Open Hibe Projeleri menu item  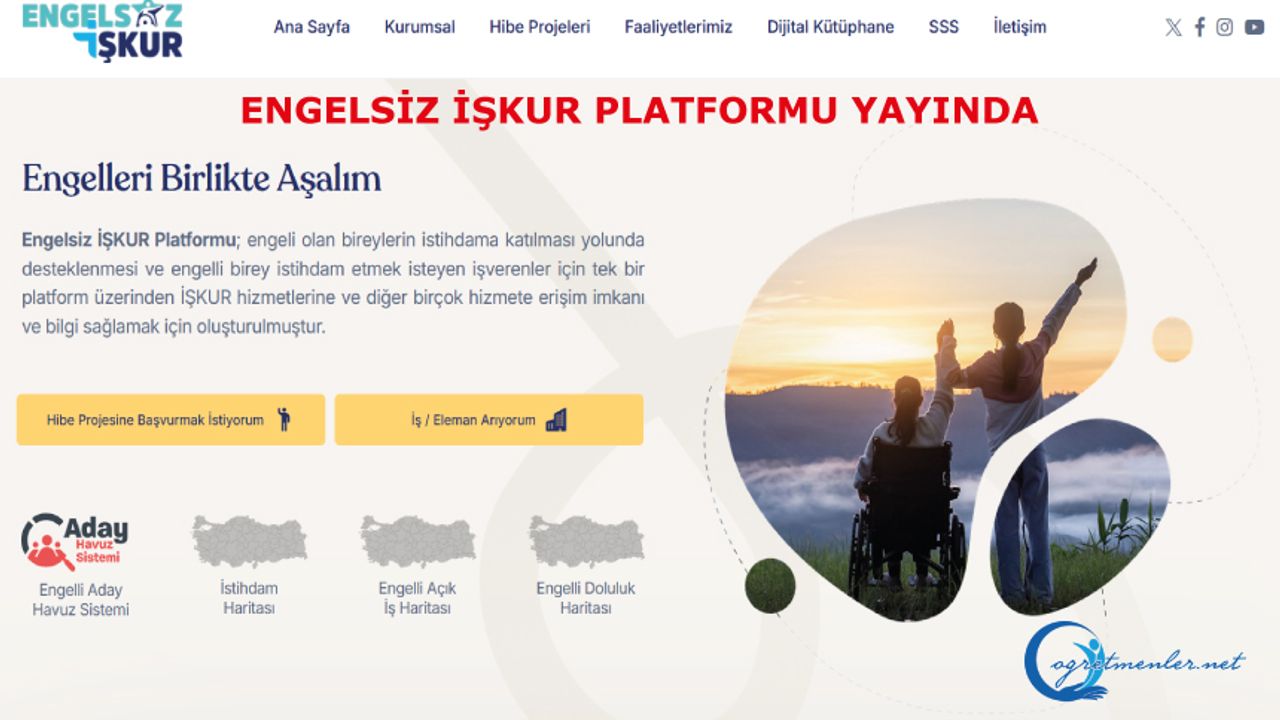pyautogui.click(x=540, y=27)
